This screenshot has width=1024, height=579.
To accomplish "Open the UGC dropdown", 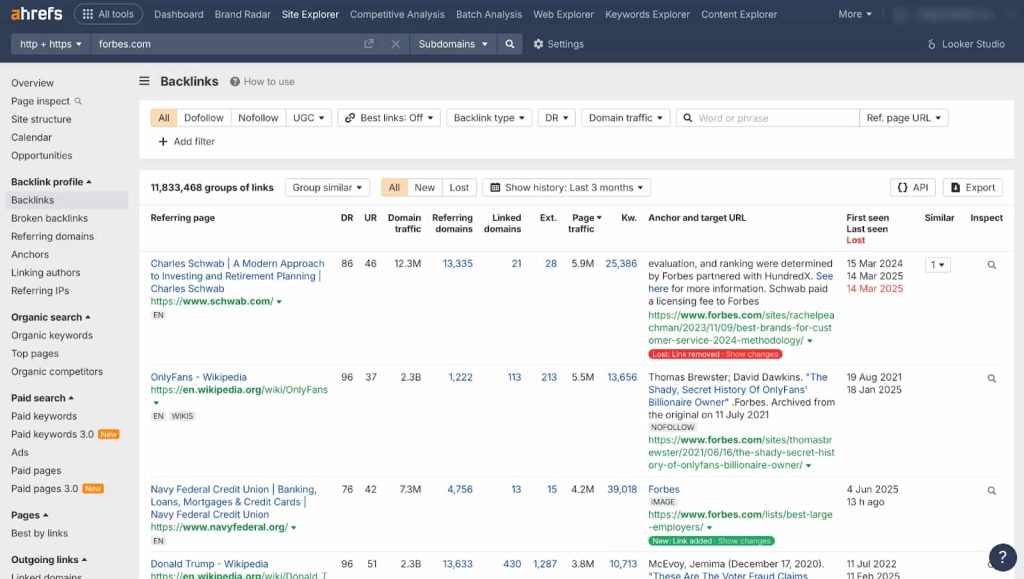I will (309, 117).
